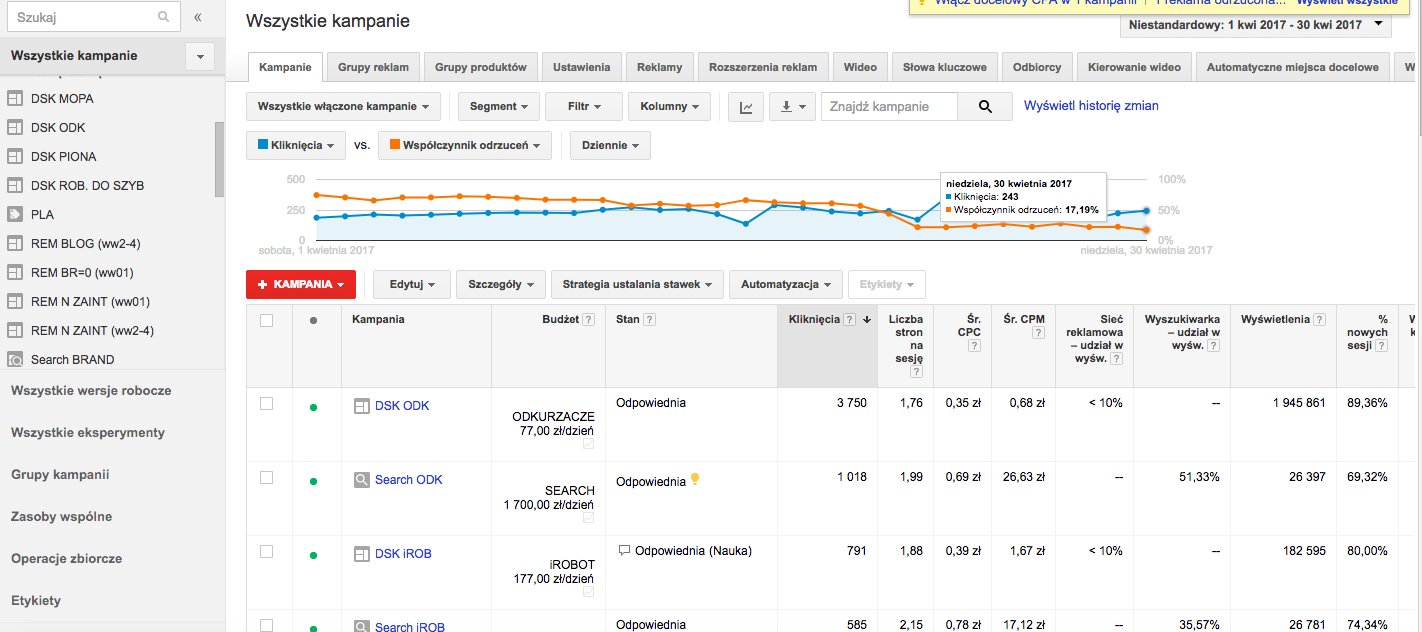Viewport: 1422px width, 632px height.
Task: Open the custom date range dropdown
Action: tap(1255, 25)
